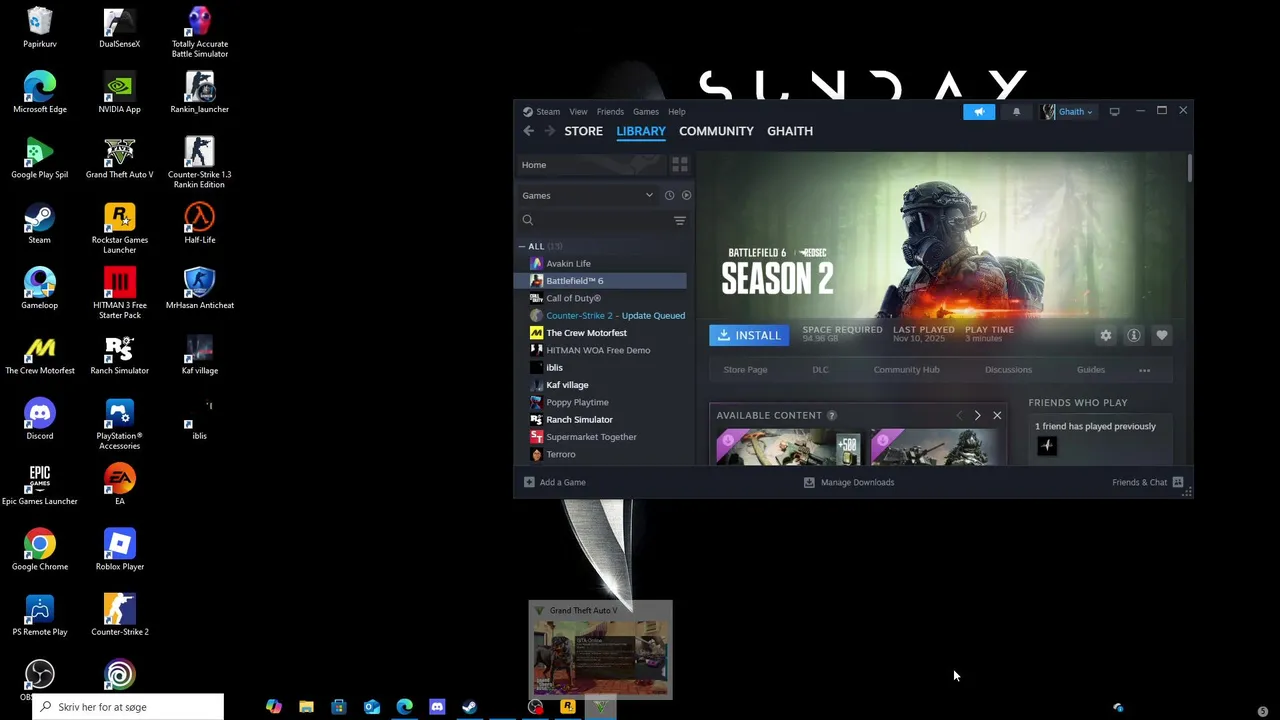Go back using Steam's back arrow

[529, 131]
